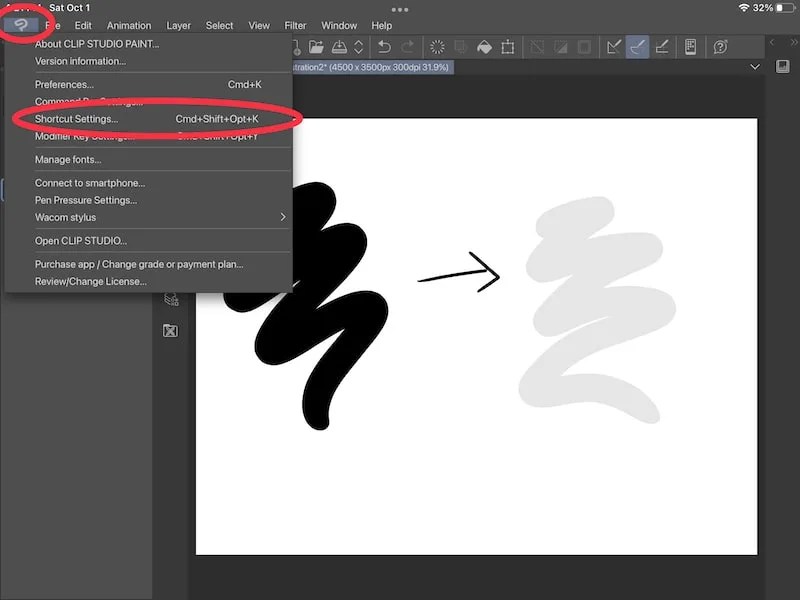This screenshot has height=600, width=800.
Task: Click the smartphone Companion mode icon
Action: click(690, 47)
